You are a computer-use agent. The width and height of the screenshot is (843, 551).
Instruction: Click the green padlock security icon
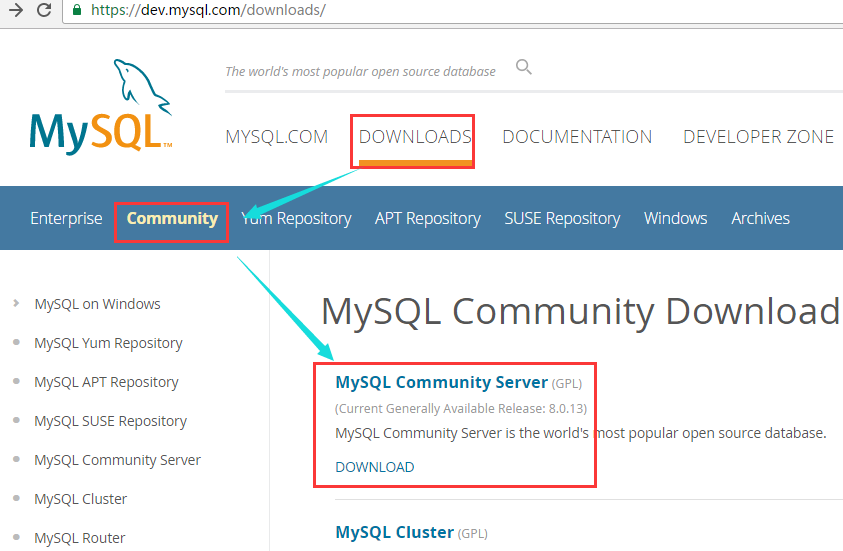click(77, 10)
